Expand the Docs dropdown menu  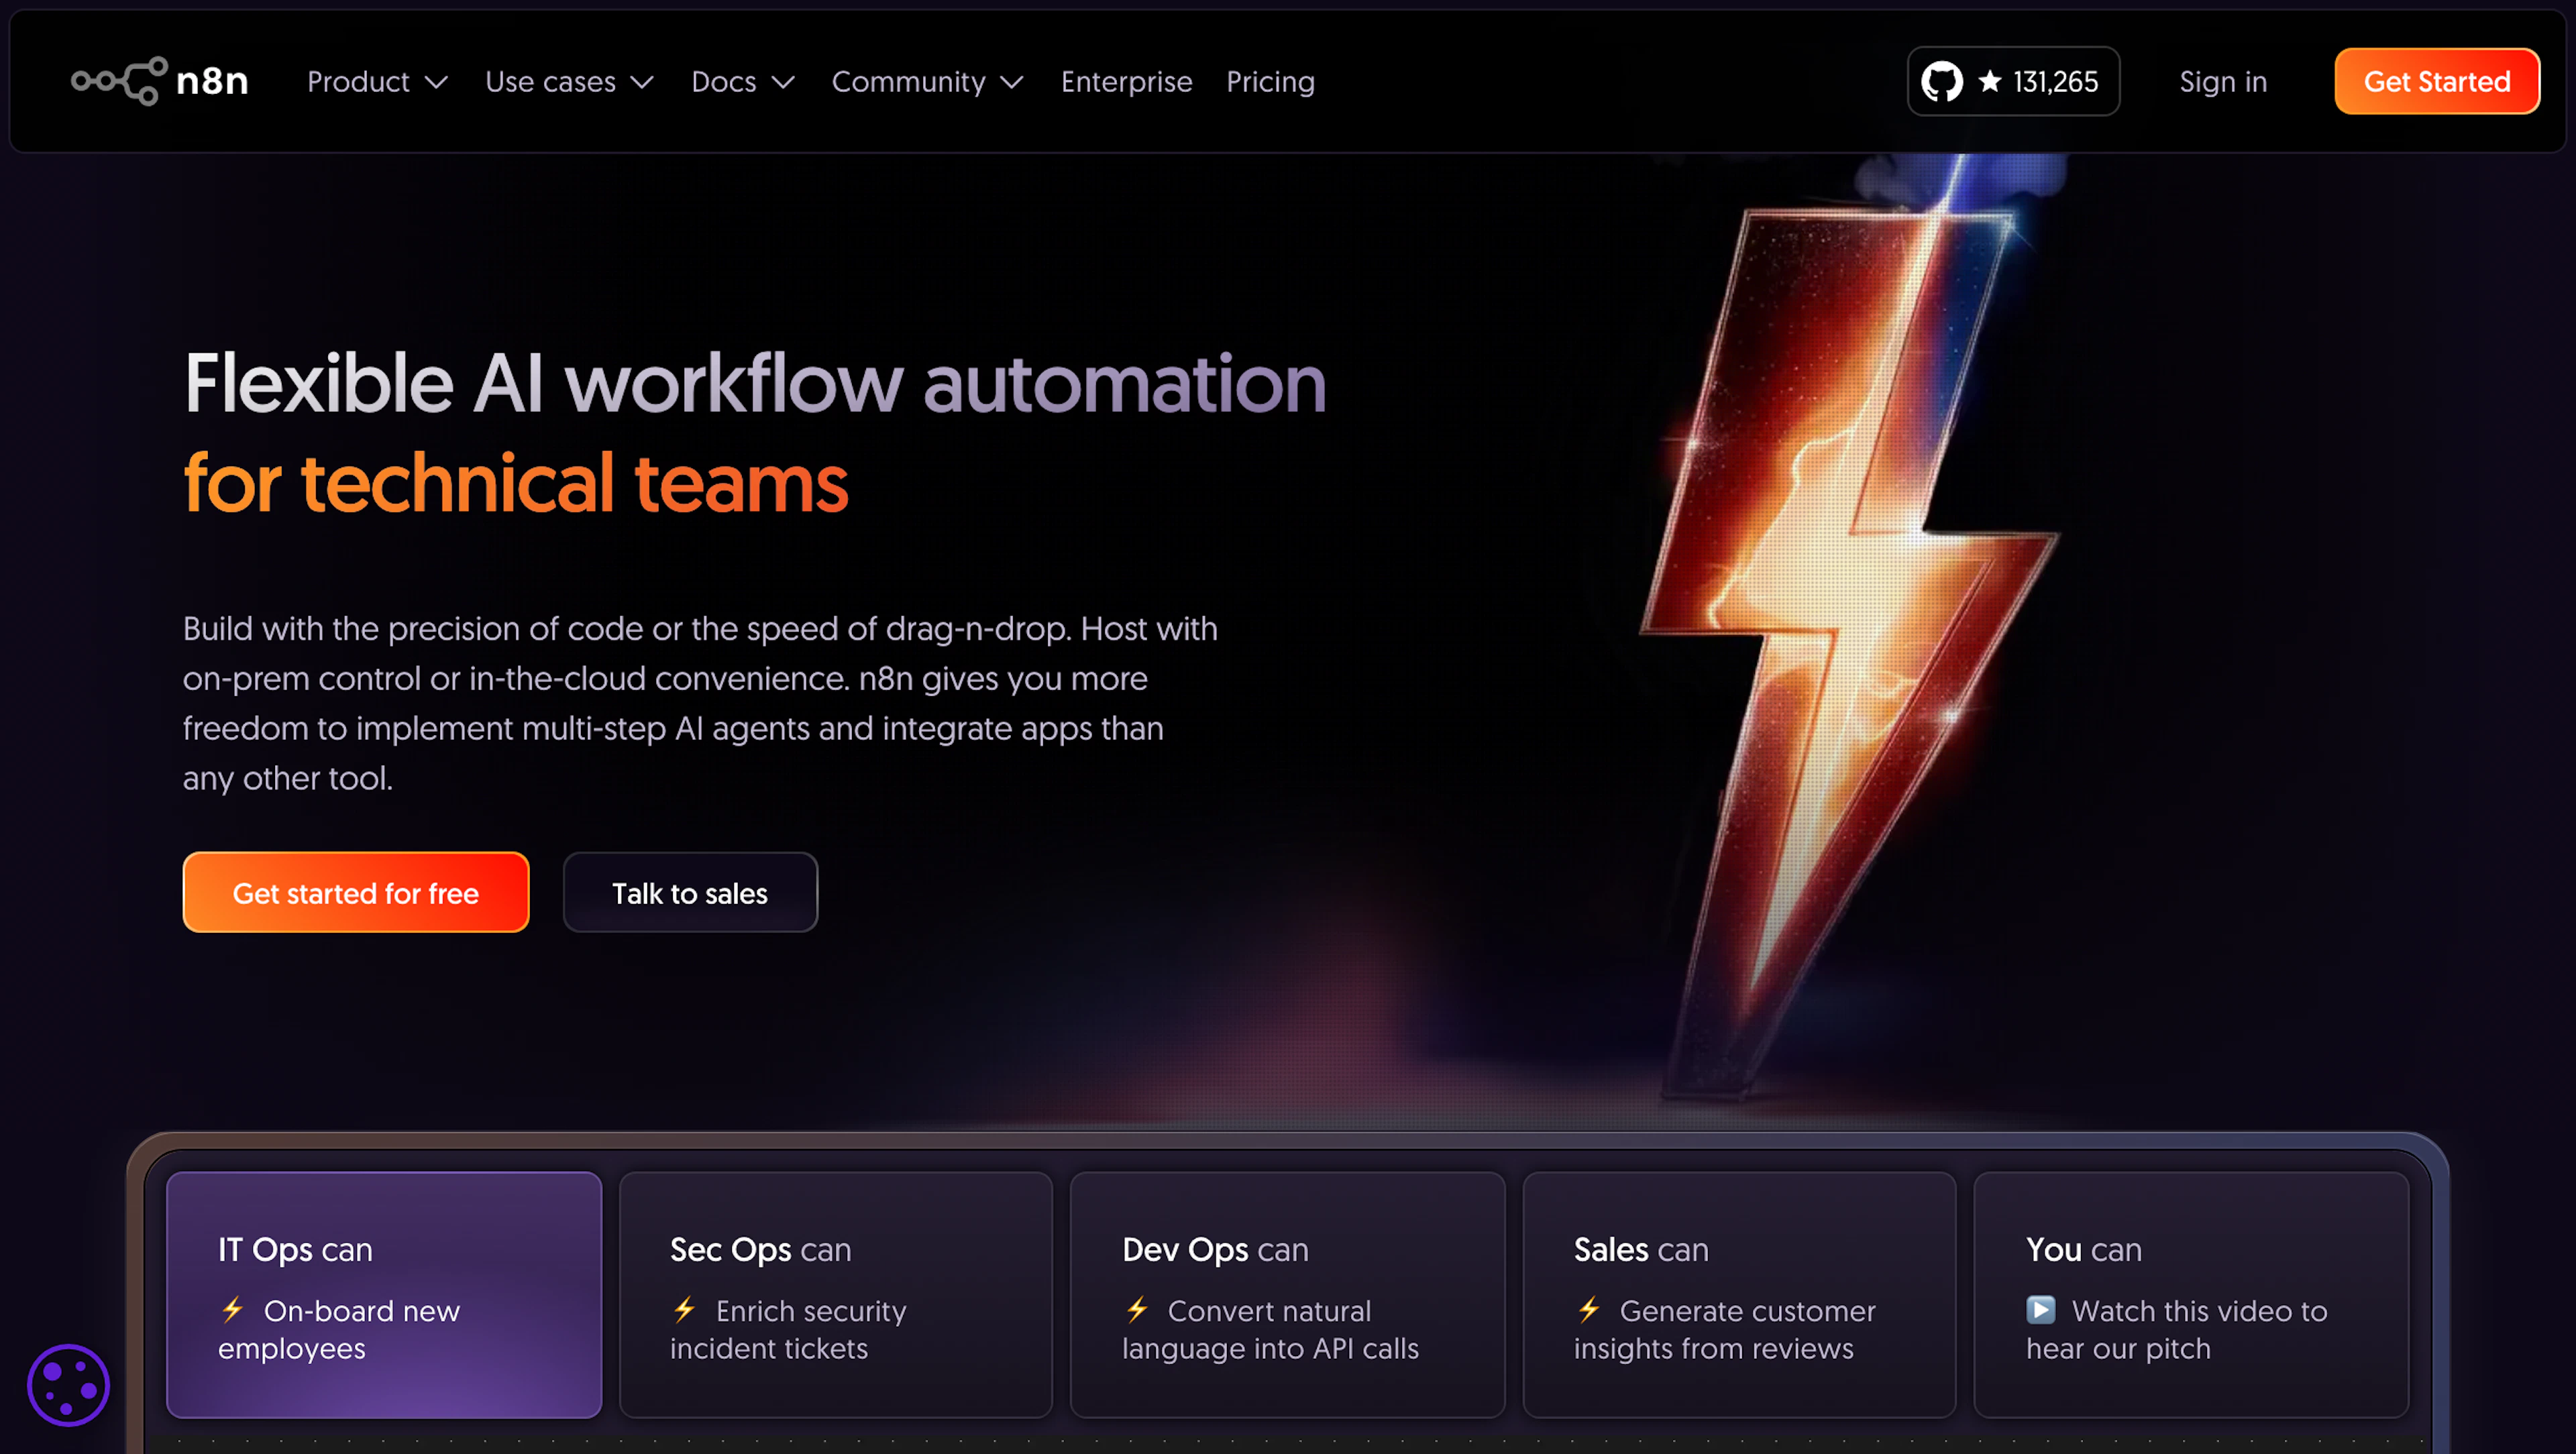click(x=742, y=82)
